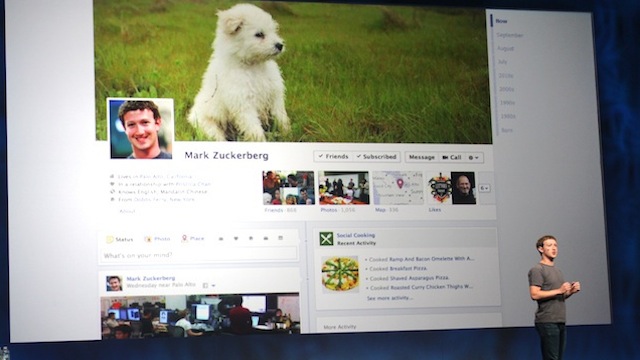Open post audience selector dropdown arrow
The height and width of the screenshot is (360, 640).
(x=213, y=285)
